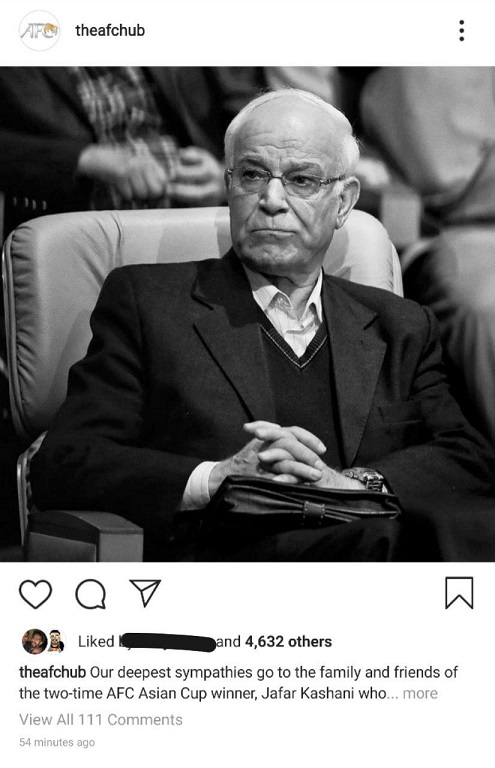Tap the black-and-white post photo
Image resolution: width=495 pixels, height=768 pixels.
(247, 314)
